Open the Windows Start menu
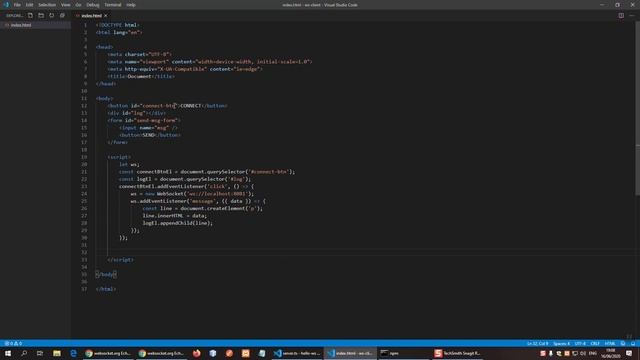Screen dimensions: 640x360 (8, 353)
